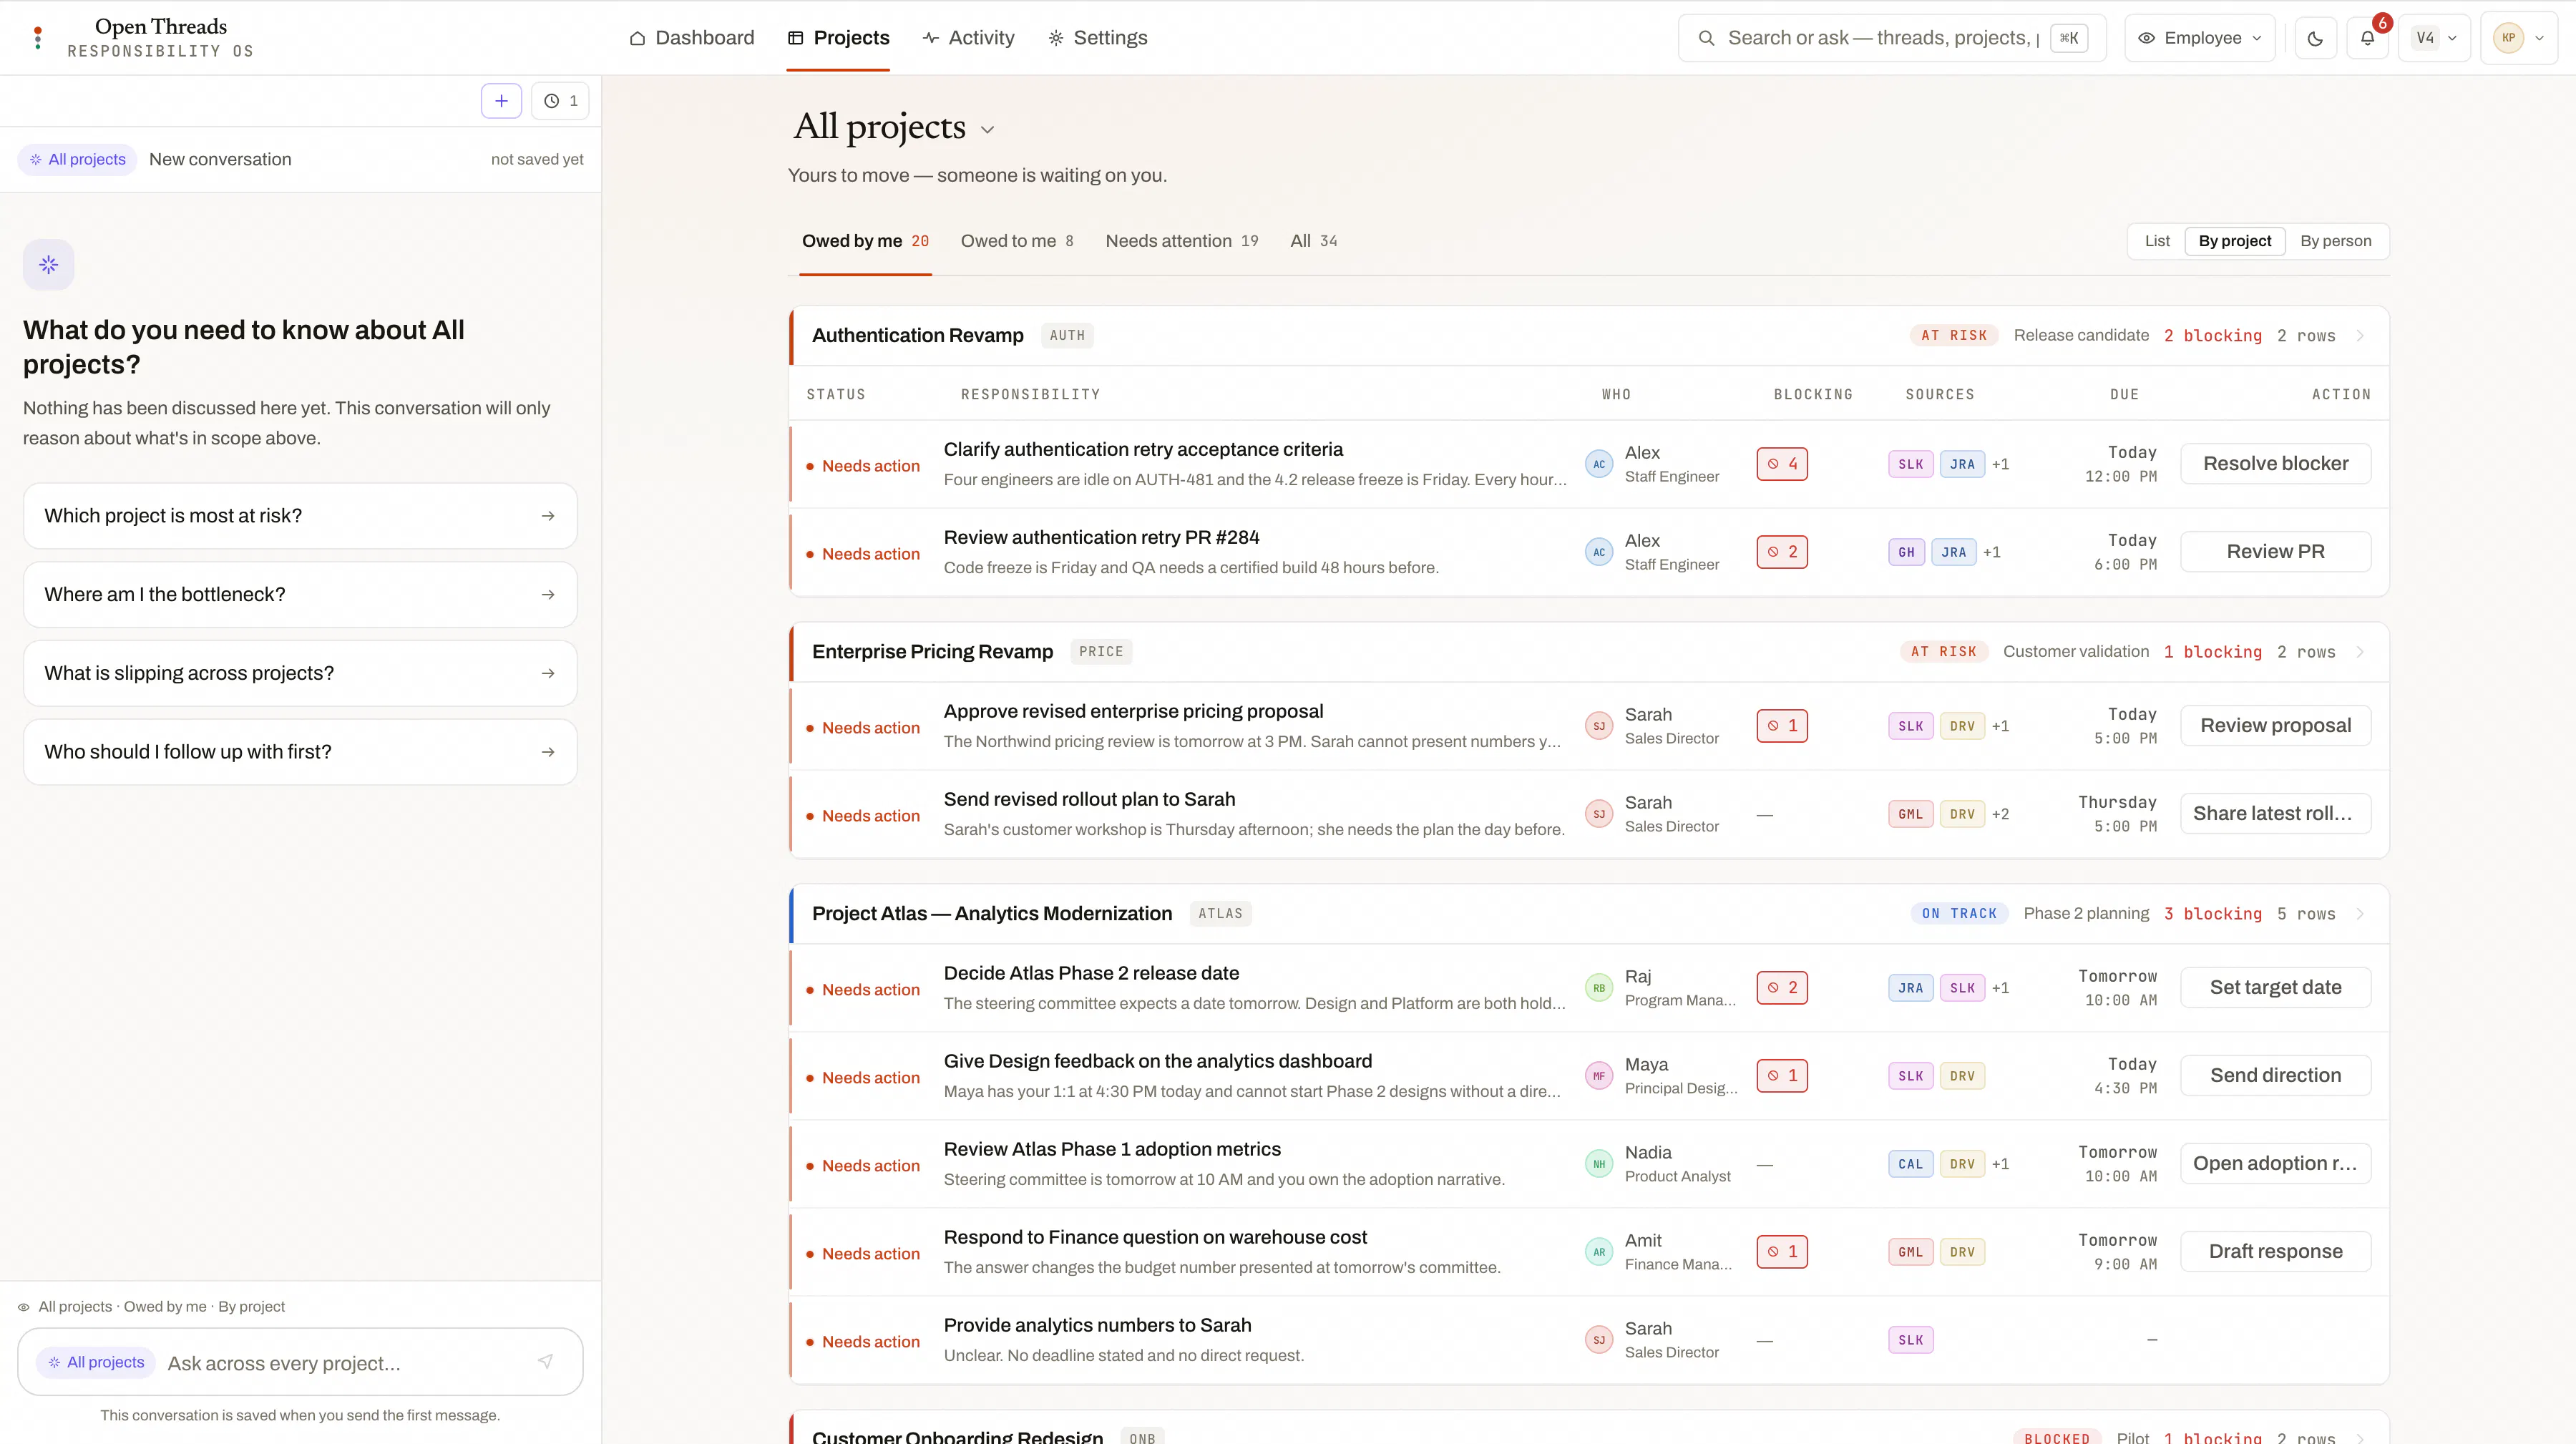
Task: Click Maya MF avatar icon
Action: point(1599,1076)
